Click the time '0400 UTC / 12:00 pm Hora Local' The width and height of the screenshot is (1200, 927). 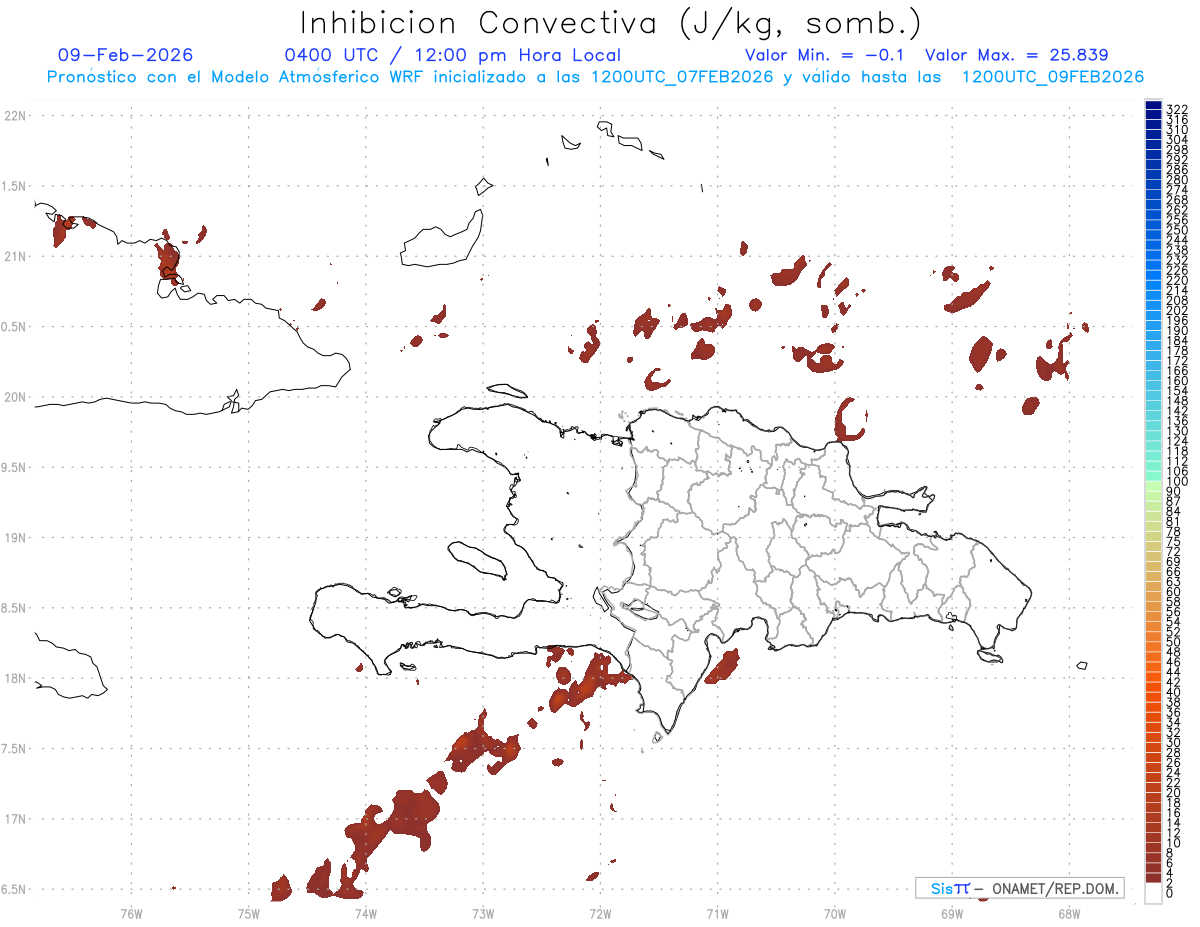(x=453, y=55)
